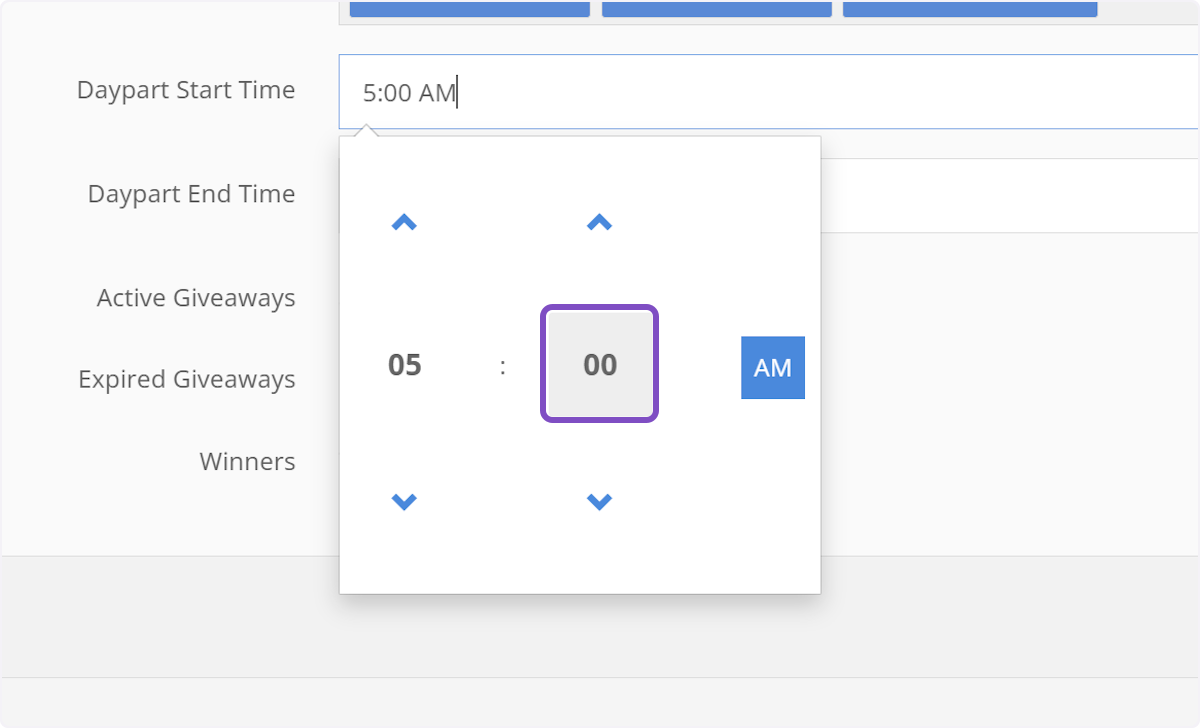This screenshot has width=1200, height=728.
Task: Select the highlighted 00 minutes box
Action: tap(599, 364)
